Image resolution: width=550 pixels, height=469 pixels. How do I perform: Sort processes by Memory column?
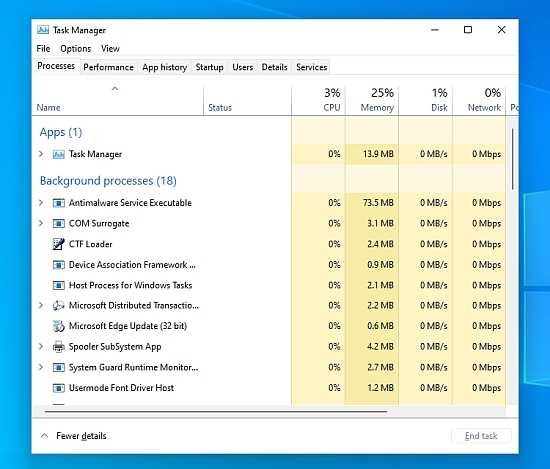click(x=372, y=101)
